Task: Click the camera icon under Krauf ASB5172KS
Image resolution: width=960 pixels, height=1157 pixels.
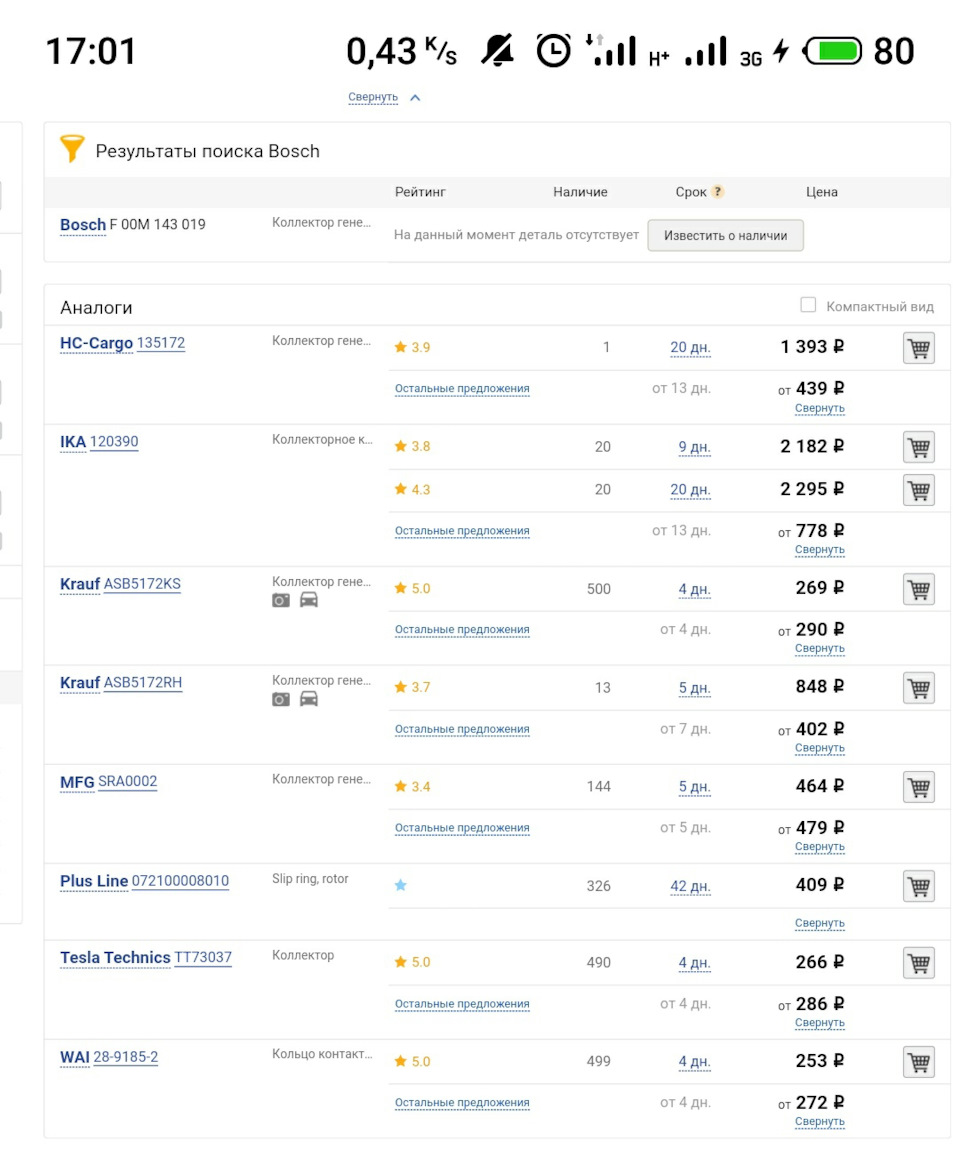Action: [281, 600]
